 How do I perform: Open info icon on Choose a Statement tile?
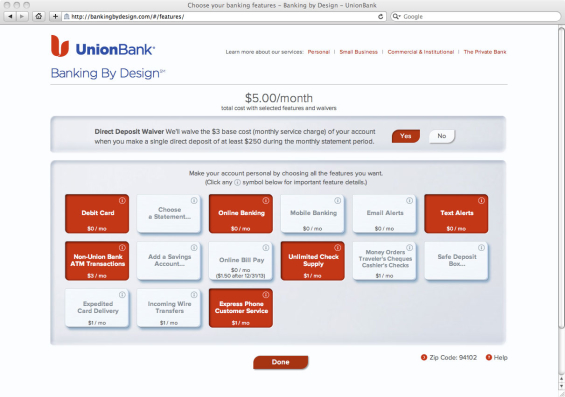click(194, 201)
